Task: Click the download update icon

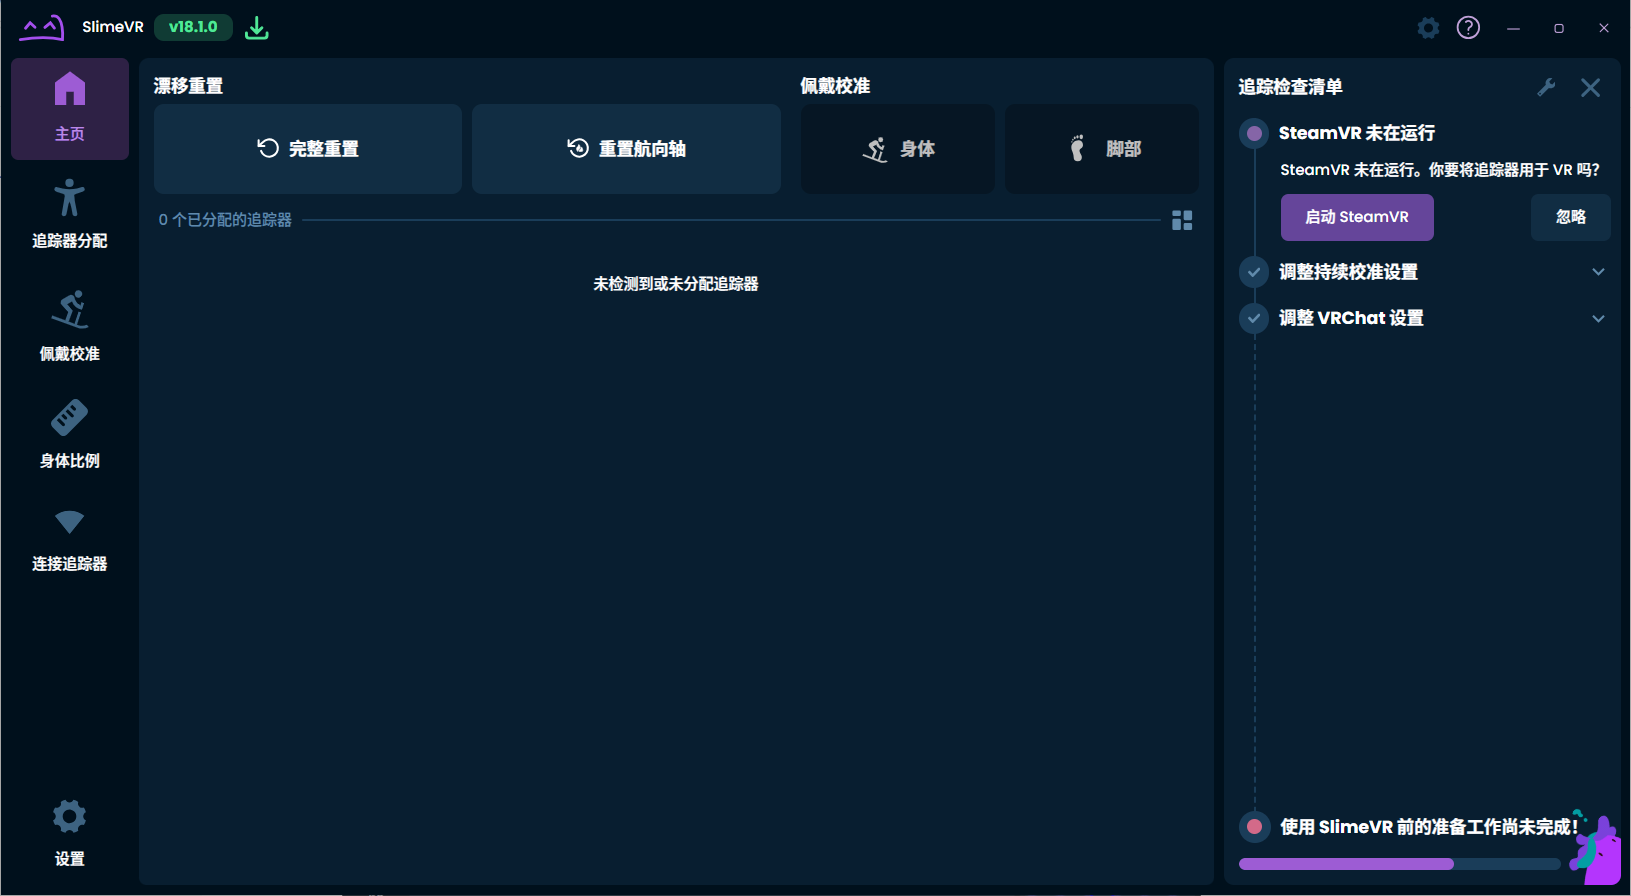Action: 257,28
